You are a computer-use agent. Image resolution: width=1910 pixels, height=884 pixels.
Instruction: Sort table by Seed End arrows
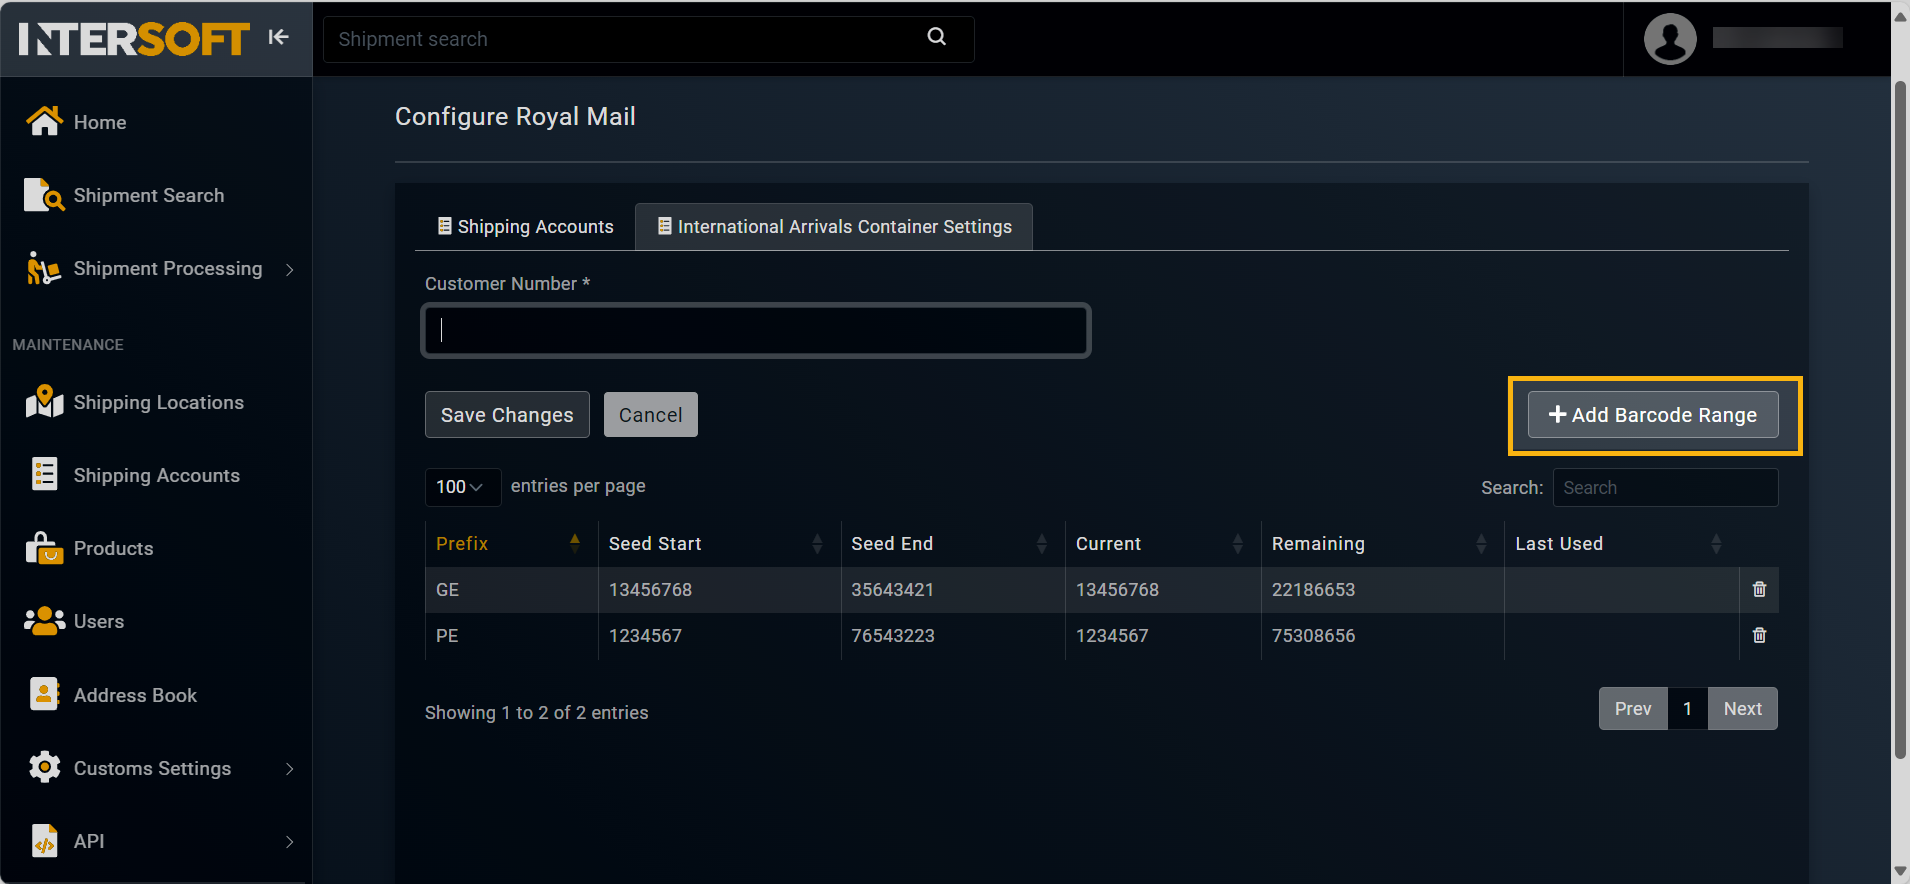click(x=1041, y=543)
